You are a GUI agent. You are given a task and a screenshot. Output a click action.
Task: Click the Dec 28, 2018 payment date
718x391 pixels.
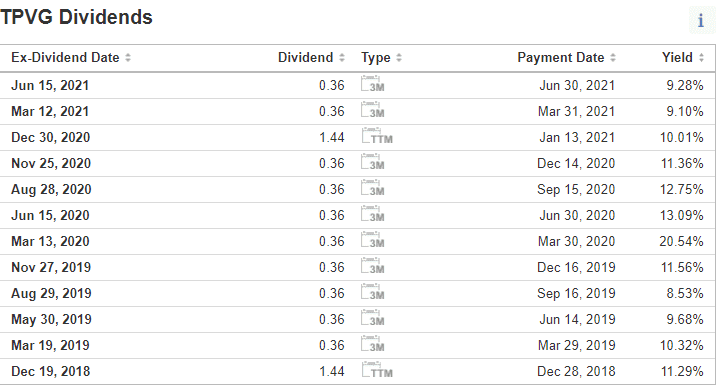[576, 372]
